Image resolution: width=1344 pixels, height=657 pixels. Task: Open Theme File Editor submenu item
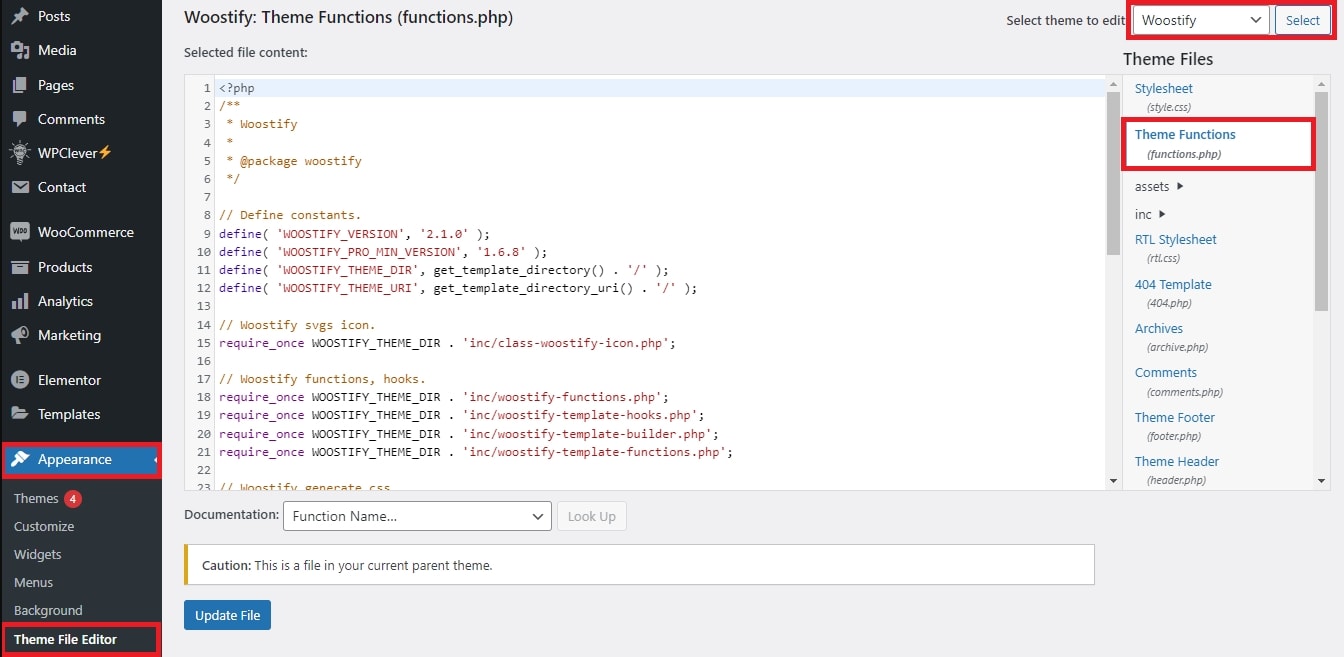(65, 639)
